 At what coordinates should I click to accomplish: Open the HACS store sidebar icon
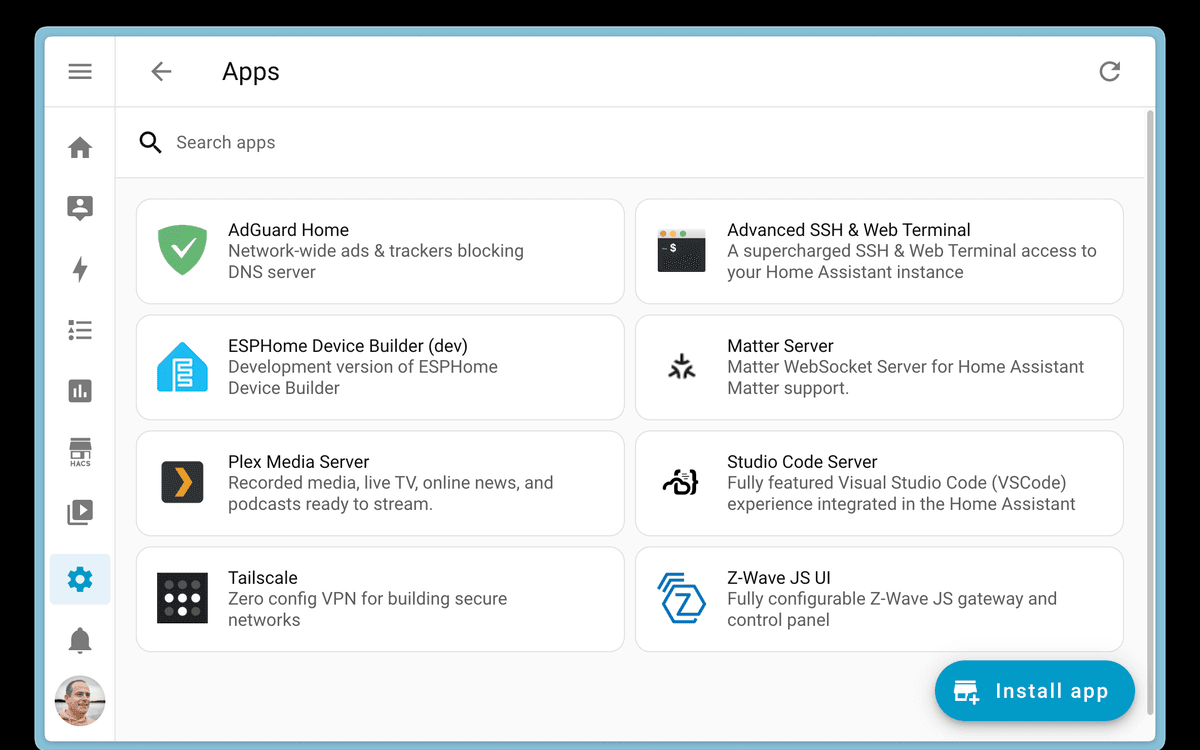point(80,452)
